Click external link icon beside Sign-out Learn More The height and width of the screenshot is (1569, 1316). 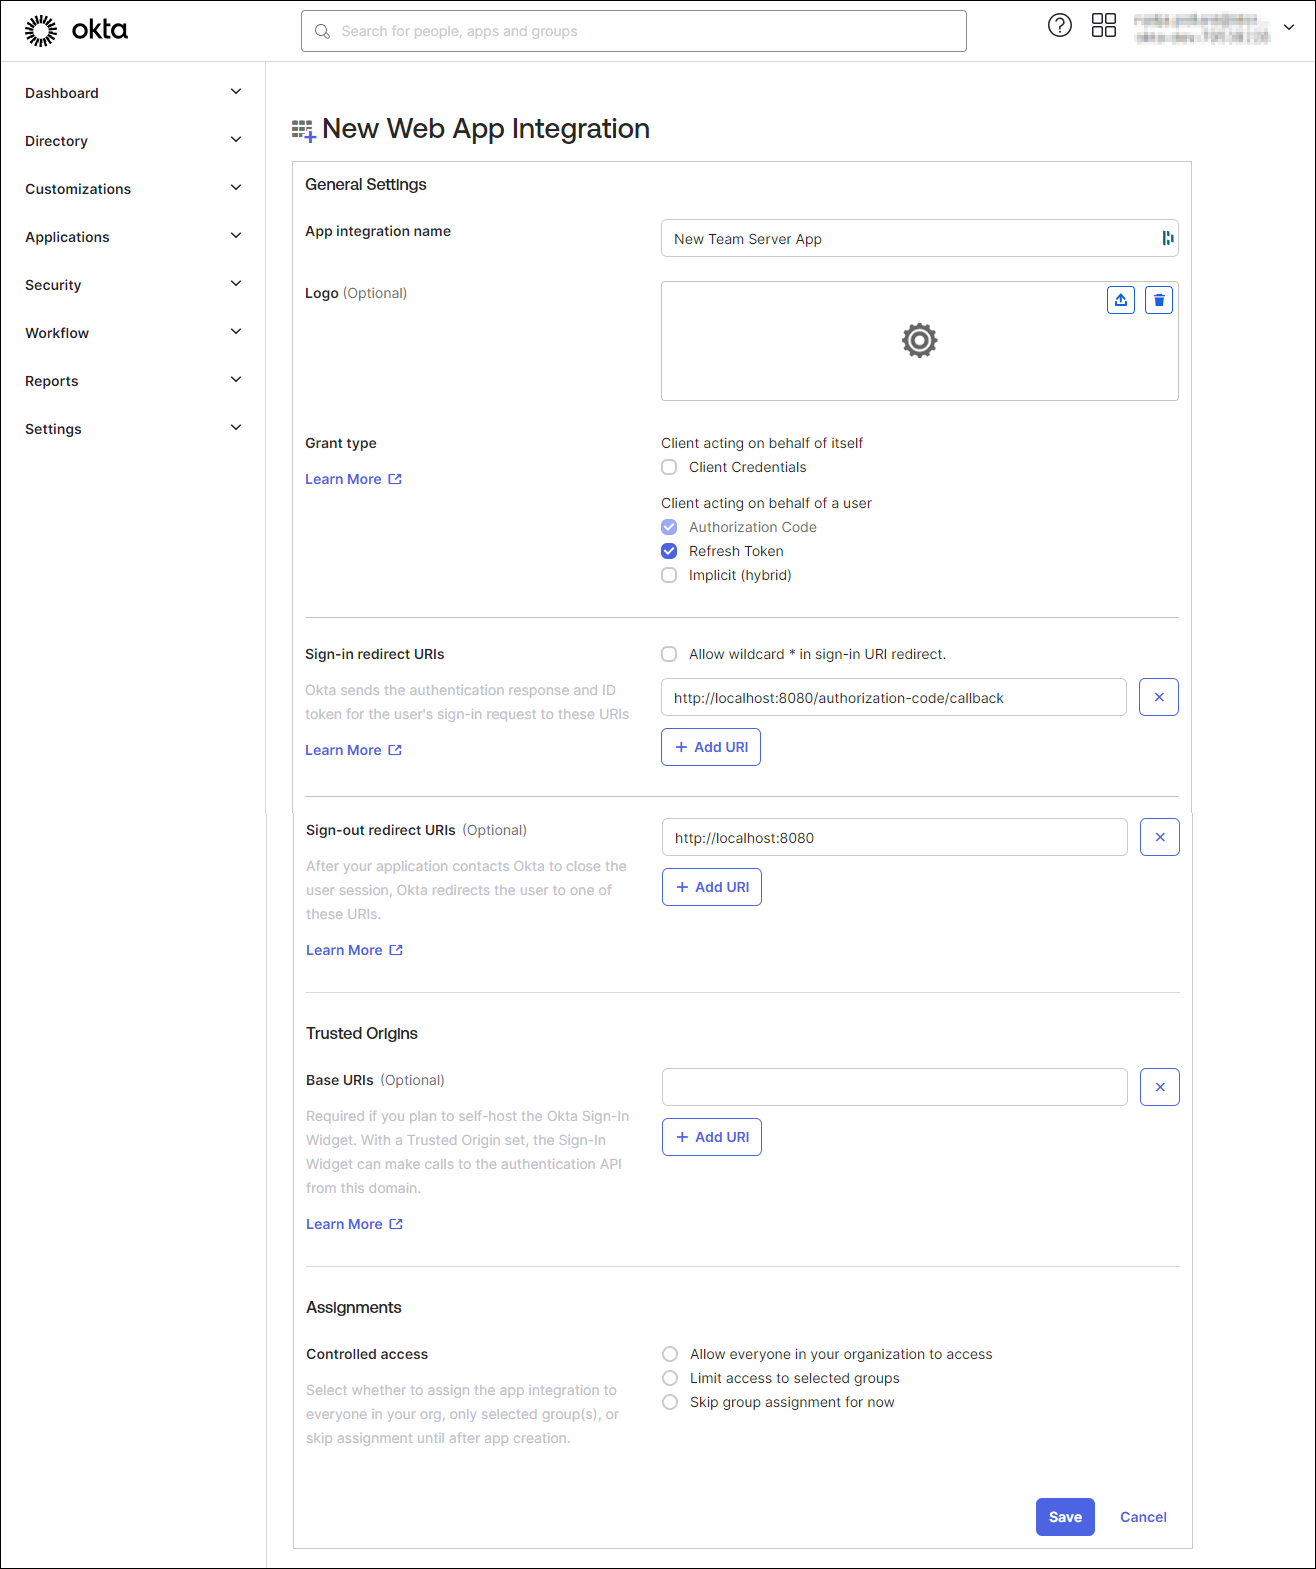coord(396,950)
